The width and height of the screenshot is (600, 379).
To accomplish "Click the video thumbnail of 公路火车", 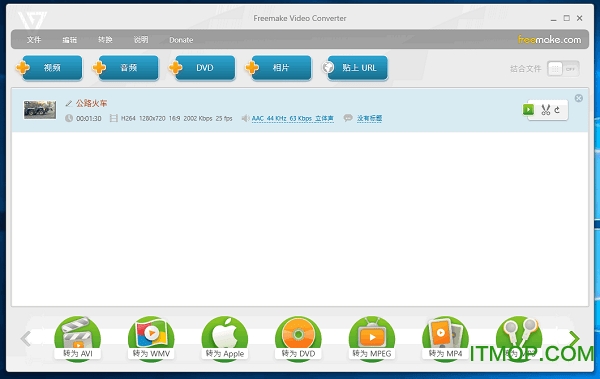I will click(40, 110).
